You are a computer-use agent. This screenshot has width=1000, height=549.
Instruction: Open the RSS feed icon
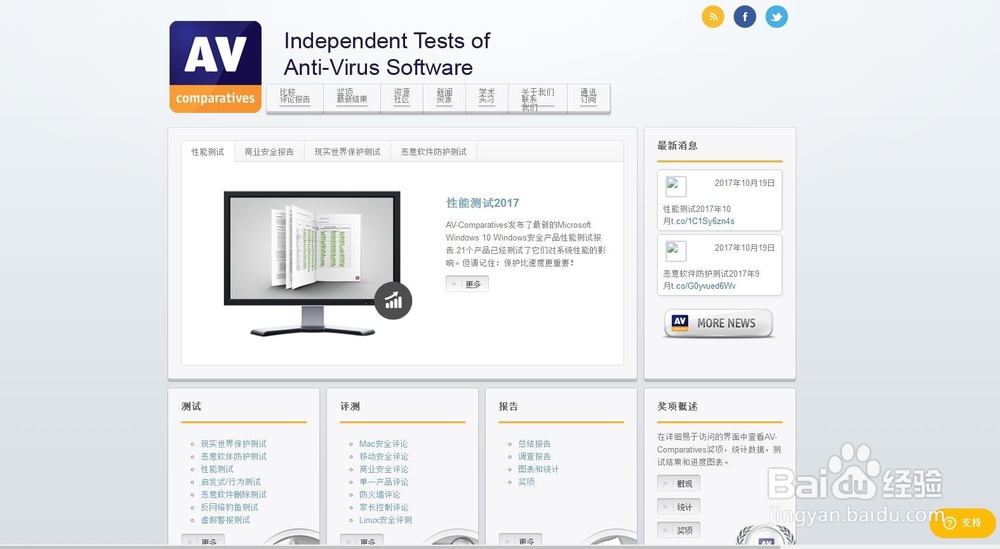(x=713, y=17)
